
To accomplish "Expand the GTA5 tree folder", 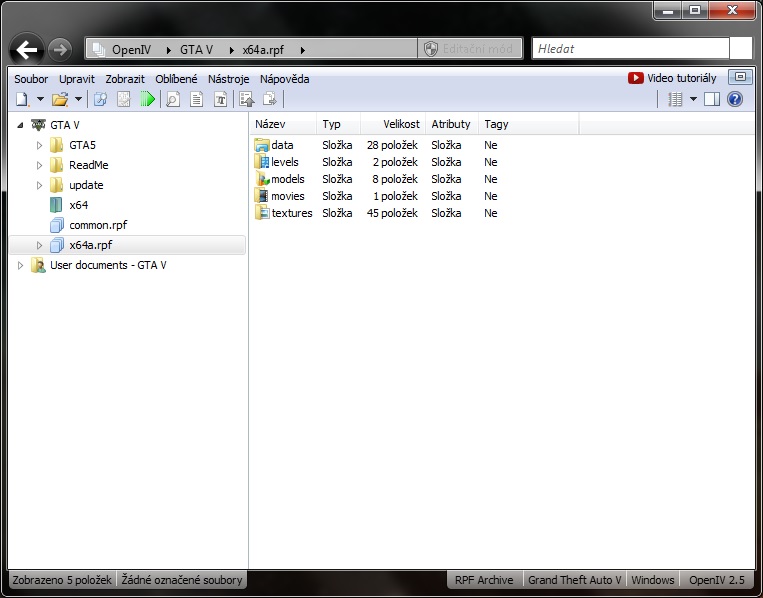I will click(40, 145).
